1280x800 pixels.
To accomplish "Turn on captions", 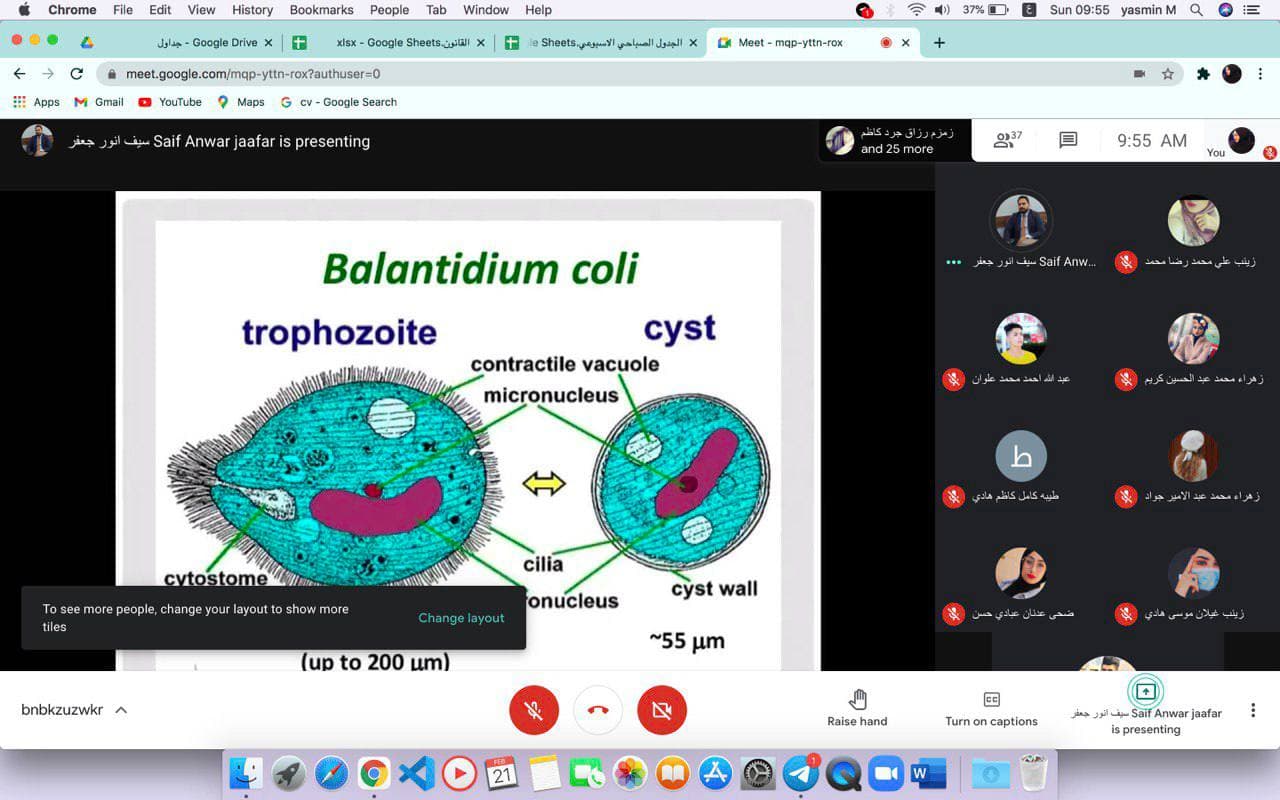I will (991, 708).
